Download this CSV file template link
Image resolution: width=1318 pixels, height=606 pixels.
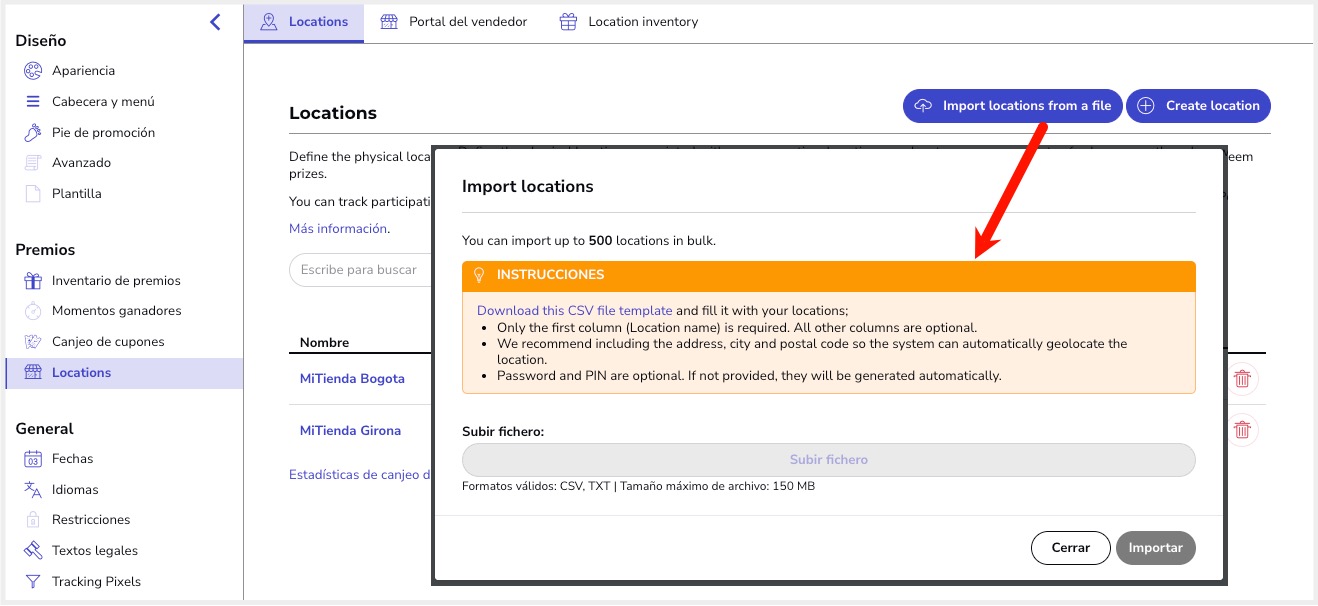click(x=575, y=311)
